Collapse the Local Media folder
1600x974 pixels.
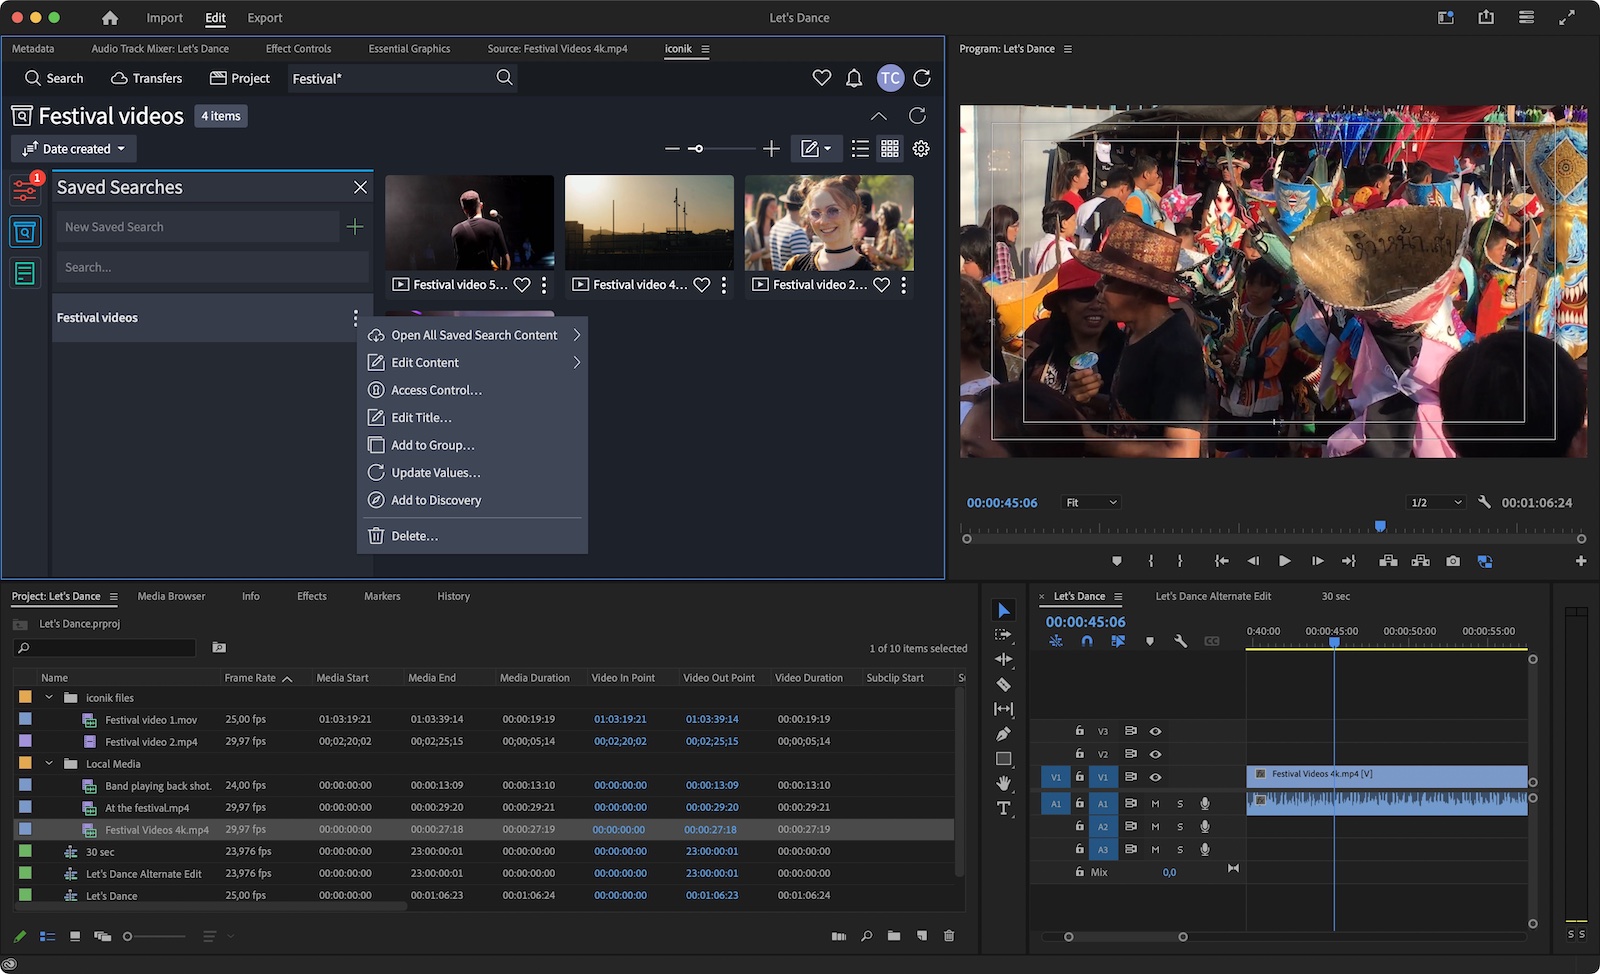pyautogui.click(x=49, y=763)
